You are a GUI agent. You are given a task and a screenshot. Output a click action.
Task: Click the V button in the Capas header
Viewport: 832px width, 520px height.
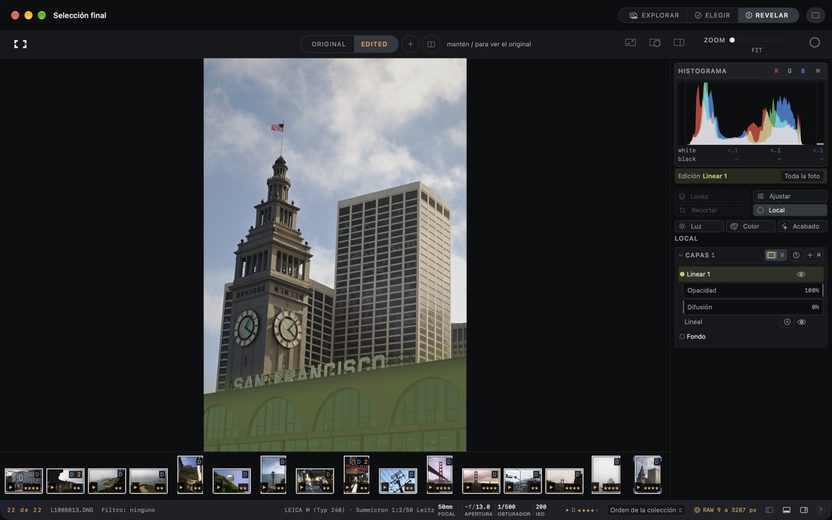(x=782, y=255)
